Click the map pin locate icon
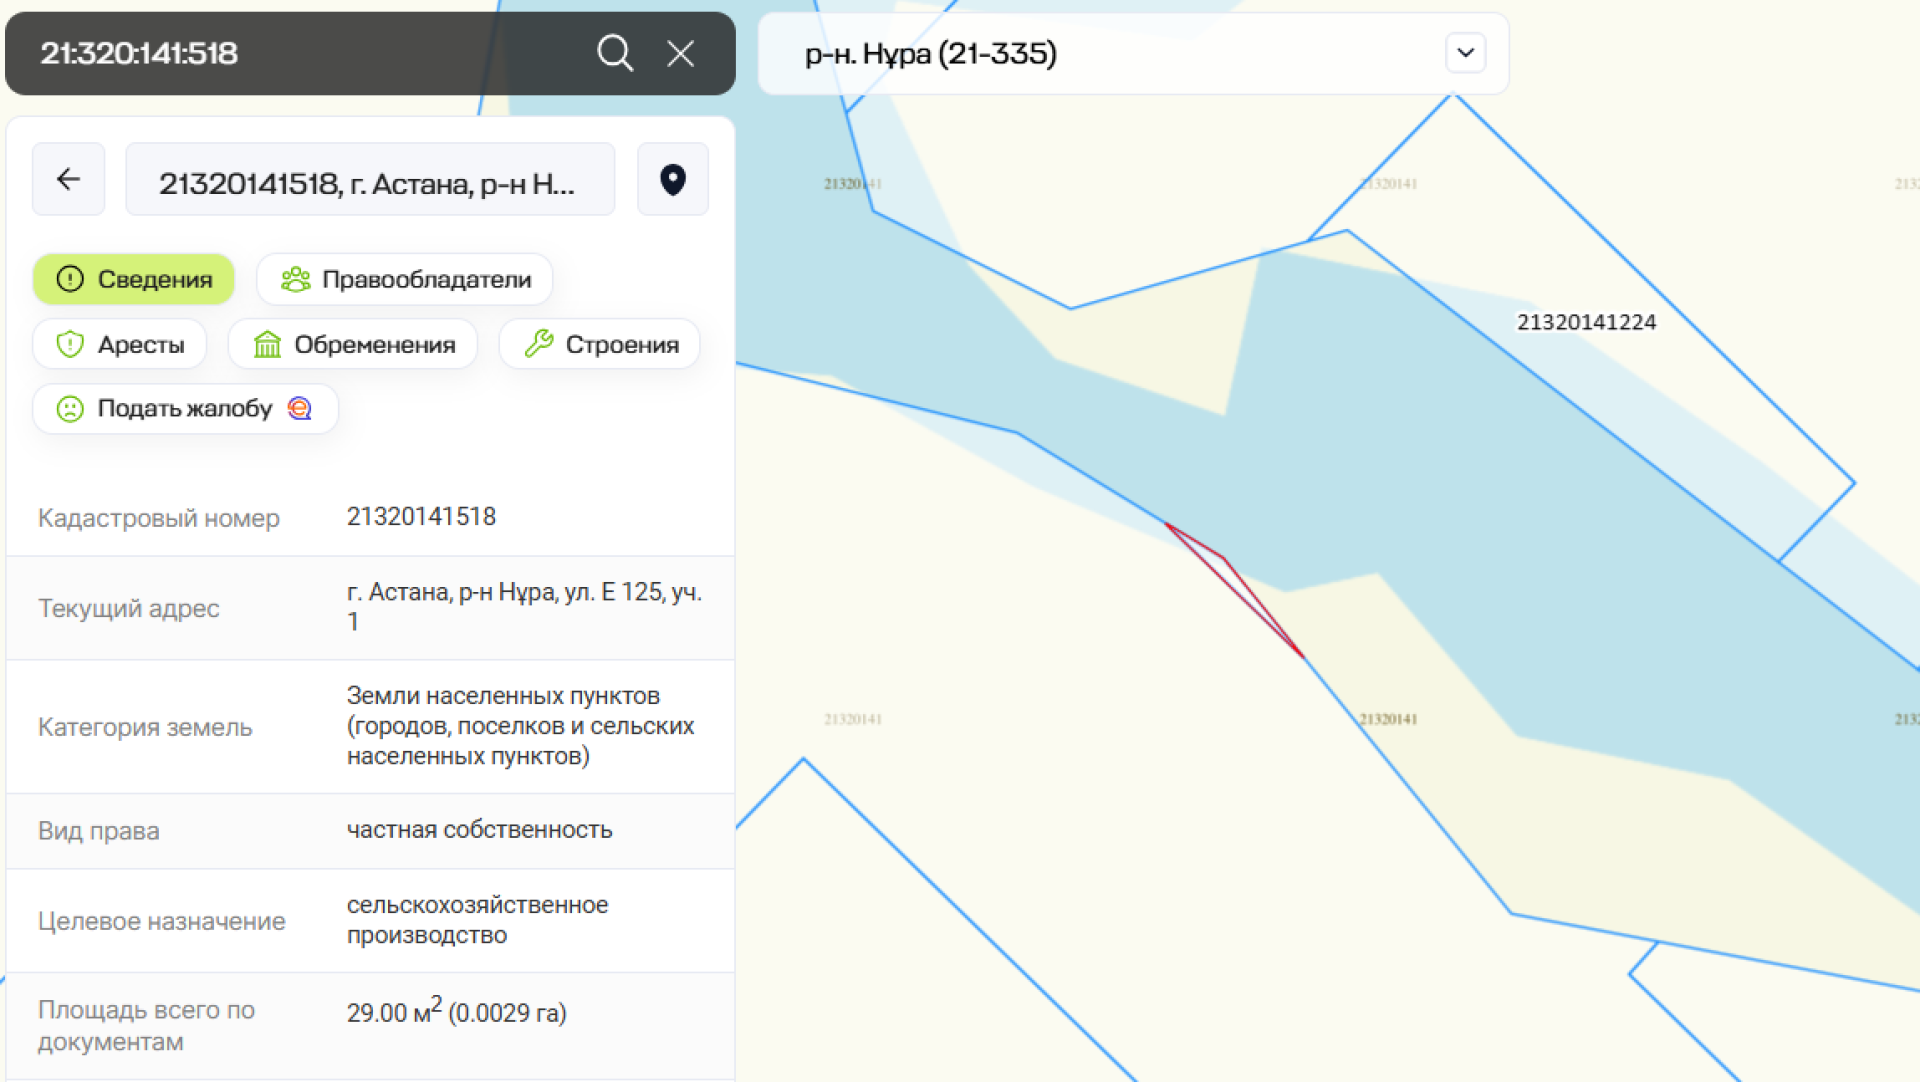 (673, 179)
